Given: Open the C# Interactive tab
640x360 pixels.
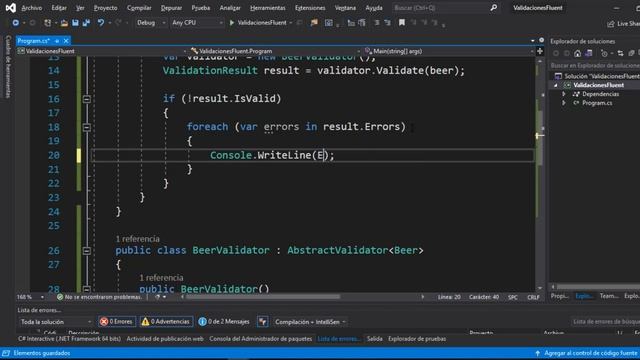Looking at the screenshot, I should [x=69, y=339].
